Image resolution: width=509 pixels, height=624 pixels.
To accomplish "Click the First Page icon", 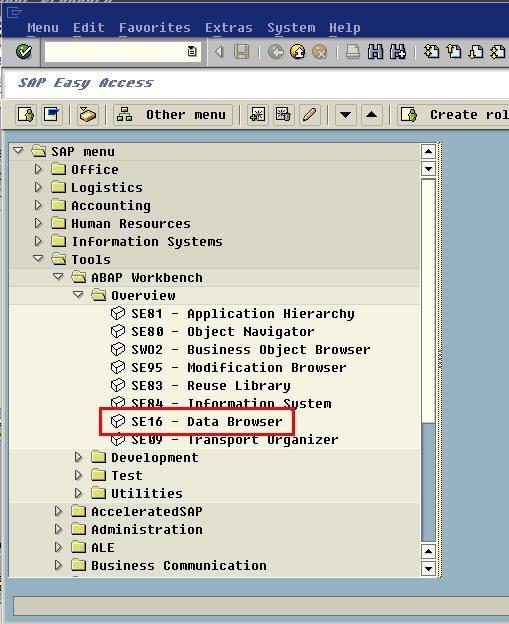I will (431, 52).
